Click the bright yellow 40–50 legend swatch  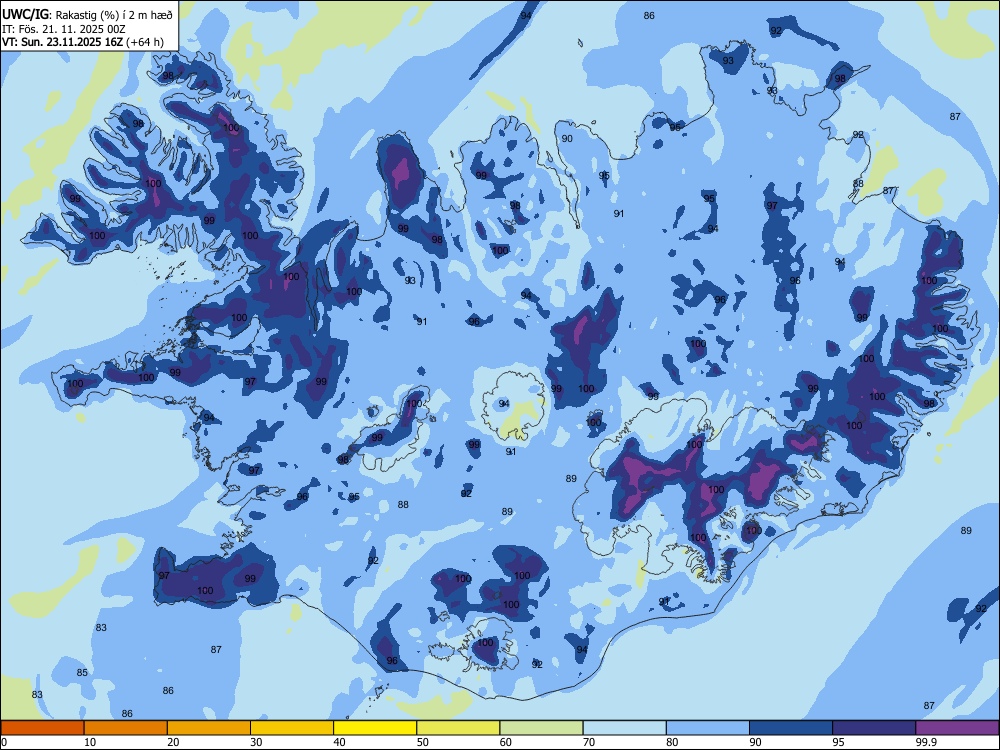375,728
